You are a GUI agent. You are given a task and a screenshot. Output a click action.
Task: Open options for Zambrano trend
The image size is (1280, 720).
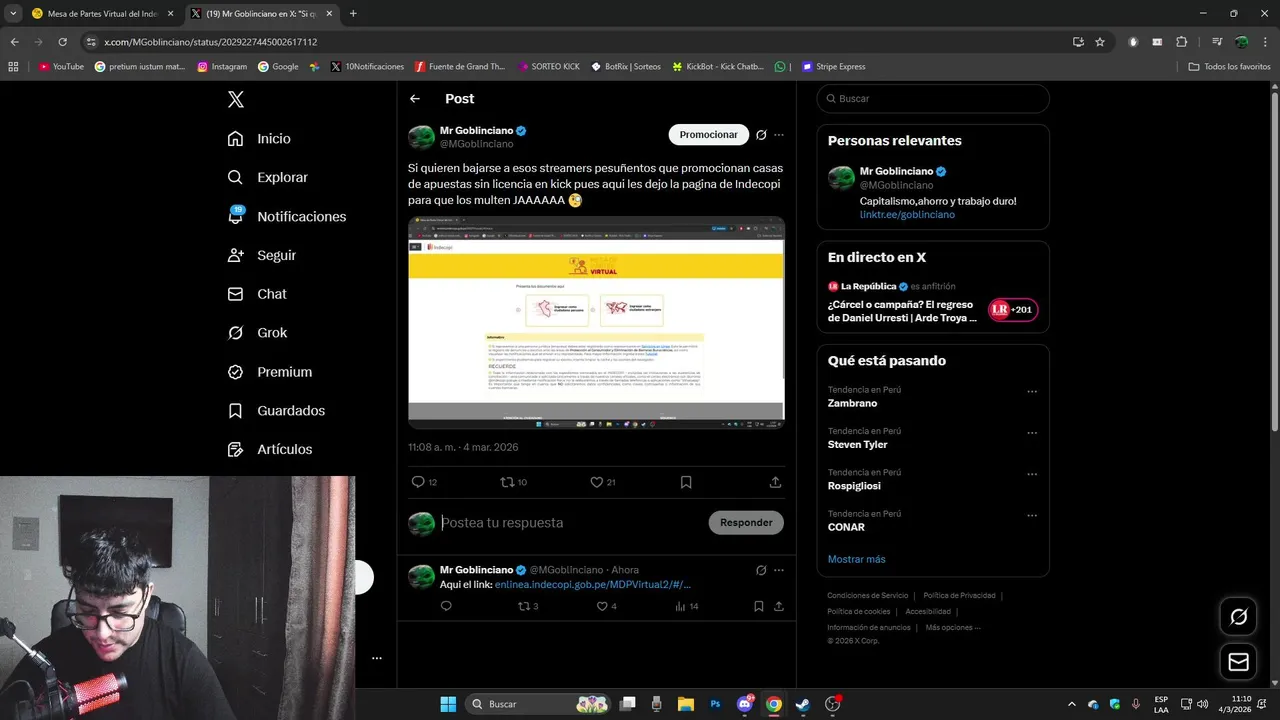coord(1032,392)
